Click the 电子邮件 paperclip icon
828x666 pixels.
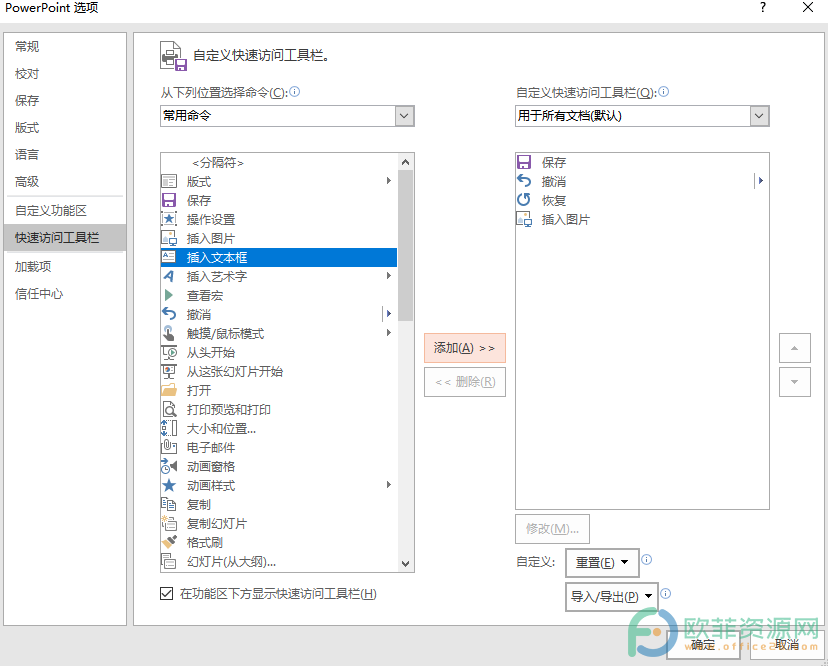click(x=169, y=447)
